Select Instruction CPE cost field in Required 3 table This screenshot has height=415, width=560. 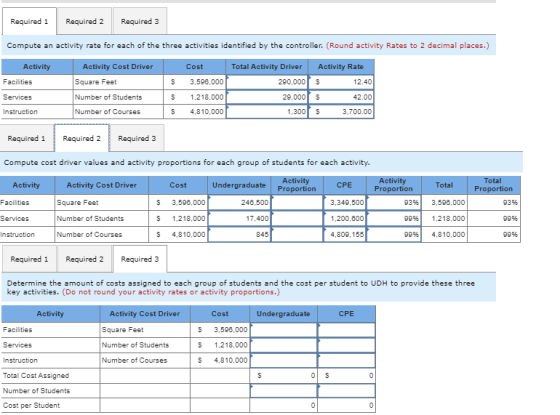coord(346,360)
